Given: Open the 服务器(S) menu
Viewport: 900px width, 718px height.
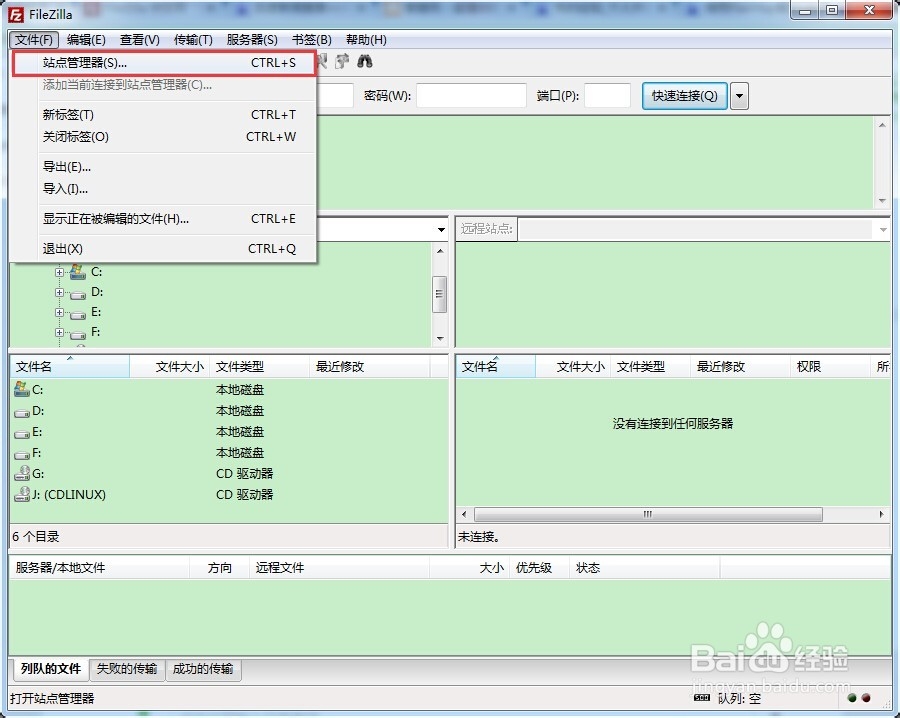Looking at the screenshot, I should [x=250, y=40].
